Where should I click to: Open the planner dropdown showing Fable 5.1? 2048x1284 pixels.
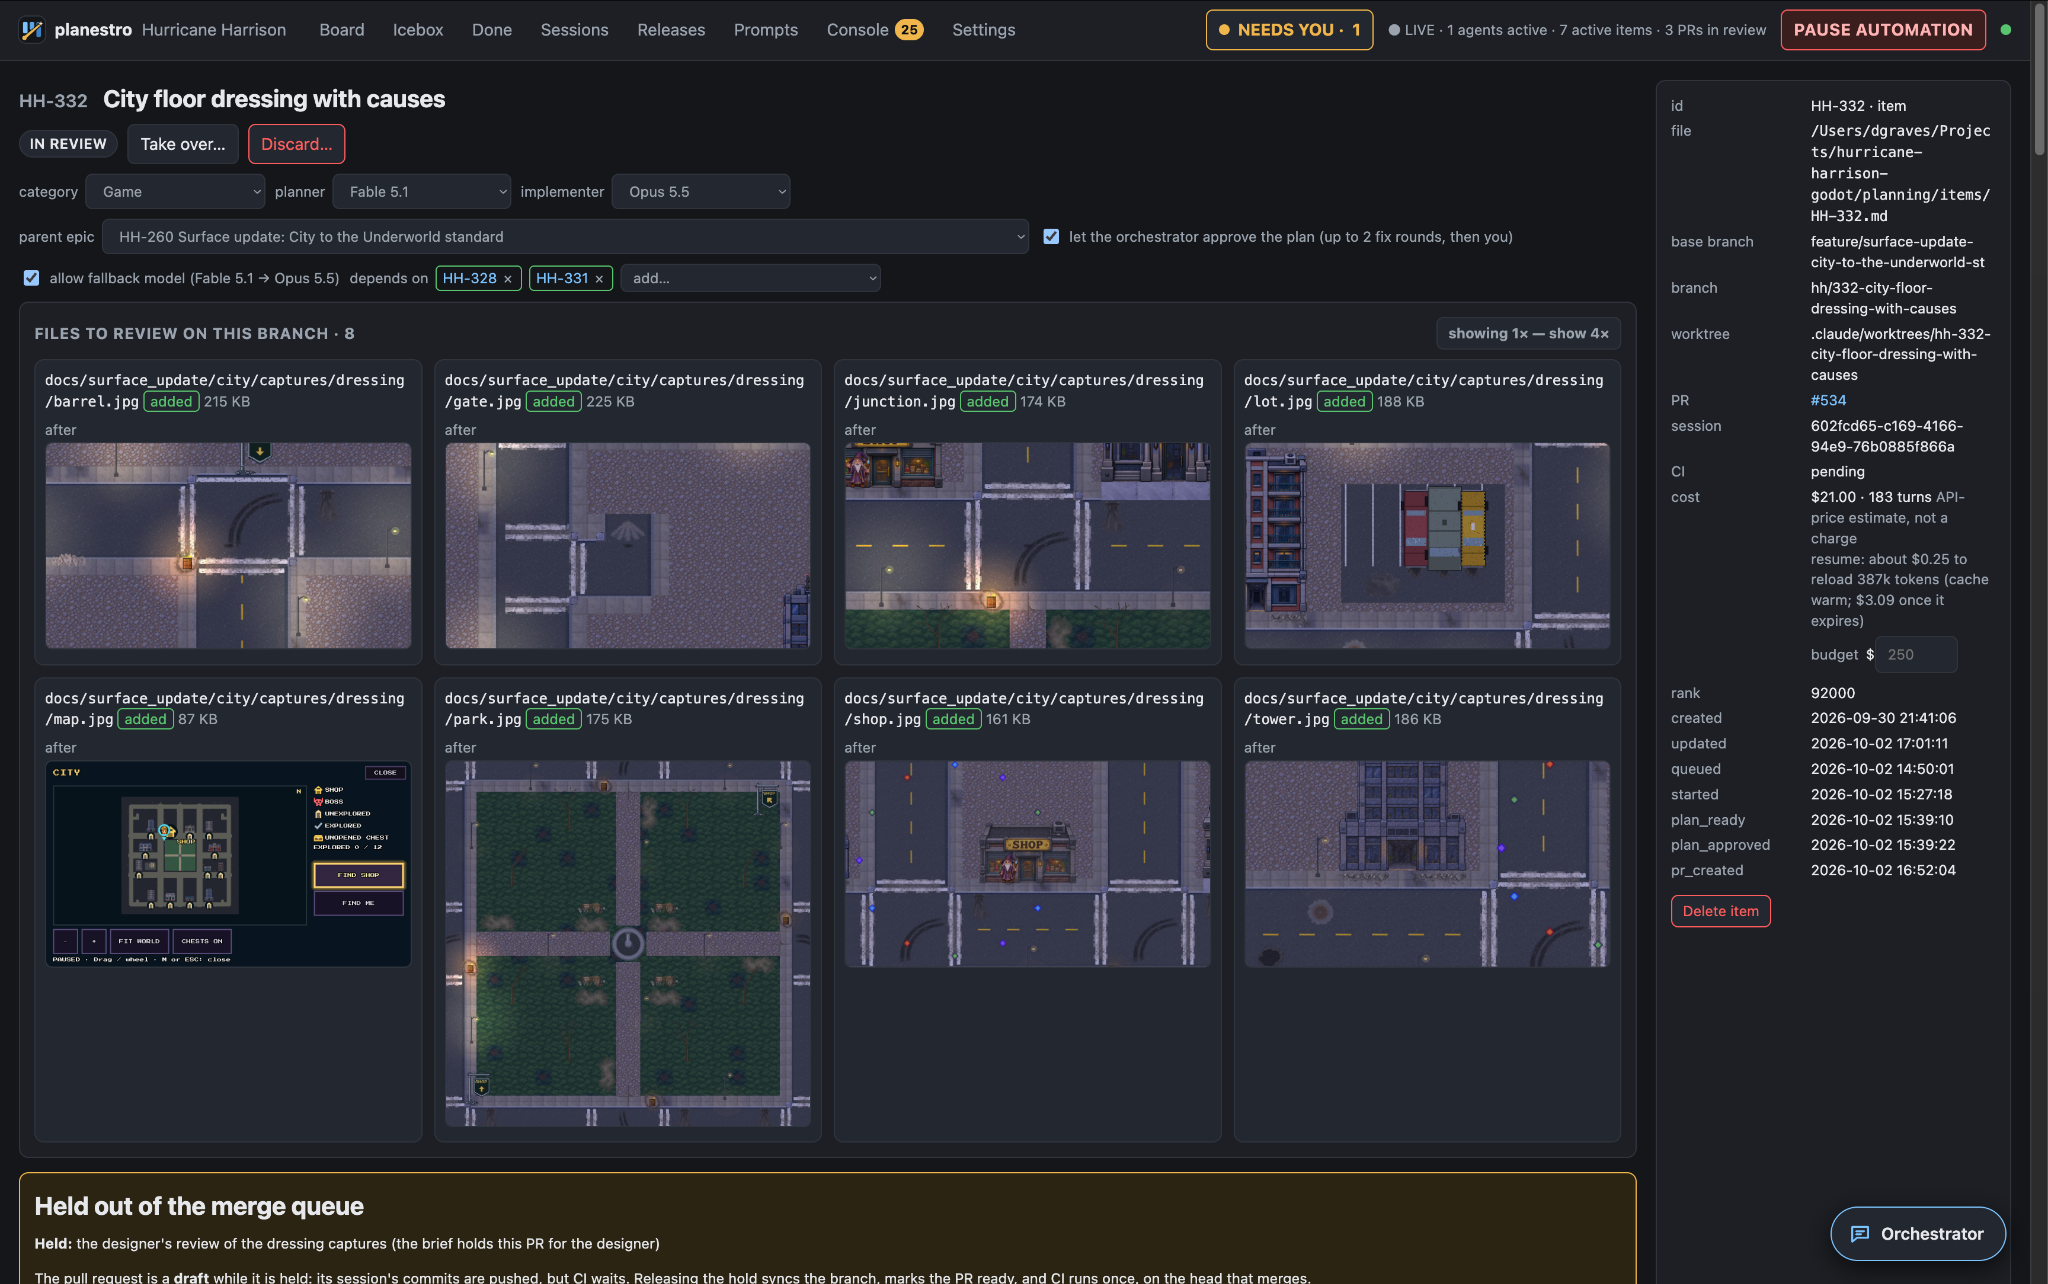[421, 192]
